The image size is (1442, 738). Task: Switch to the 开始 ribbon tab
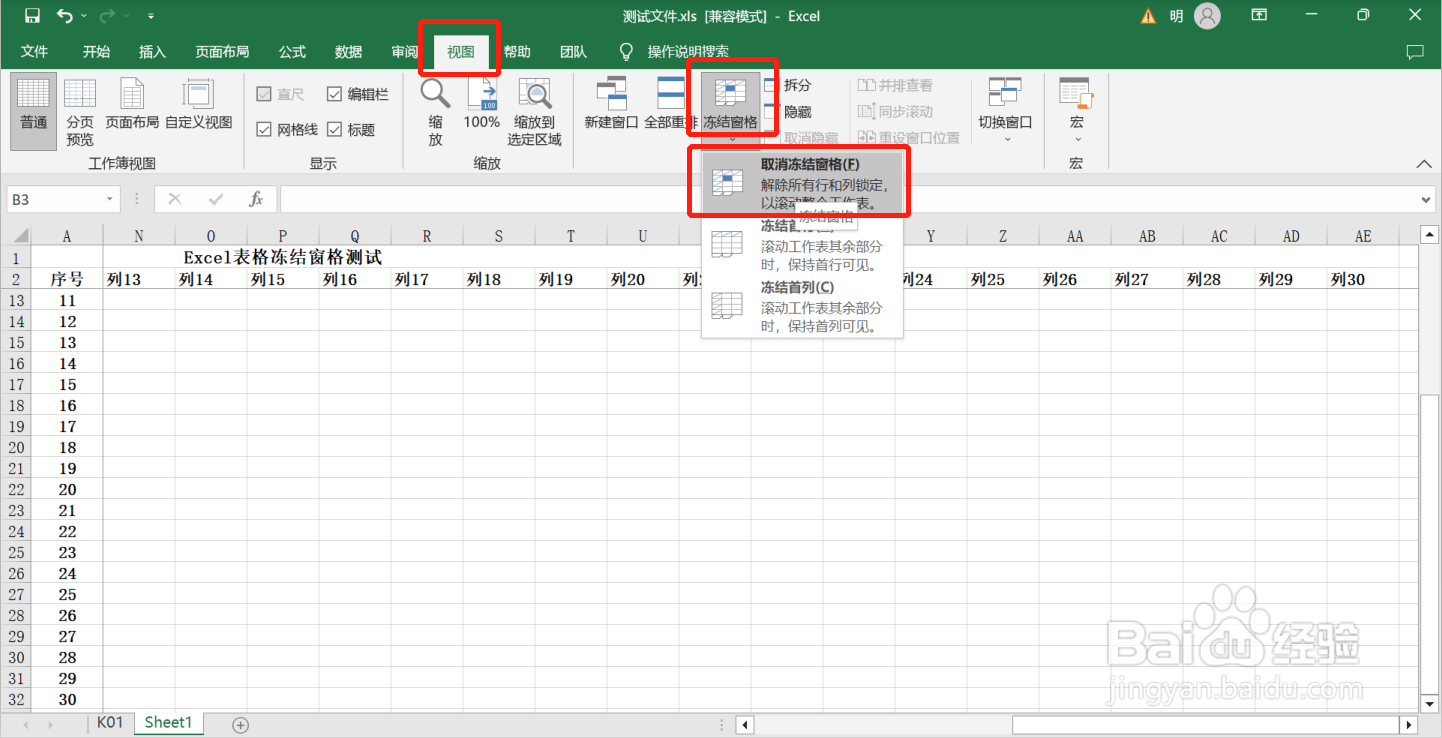(x=96, y=52)
